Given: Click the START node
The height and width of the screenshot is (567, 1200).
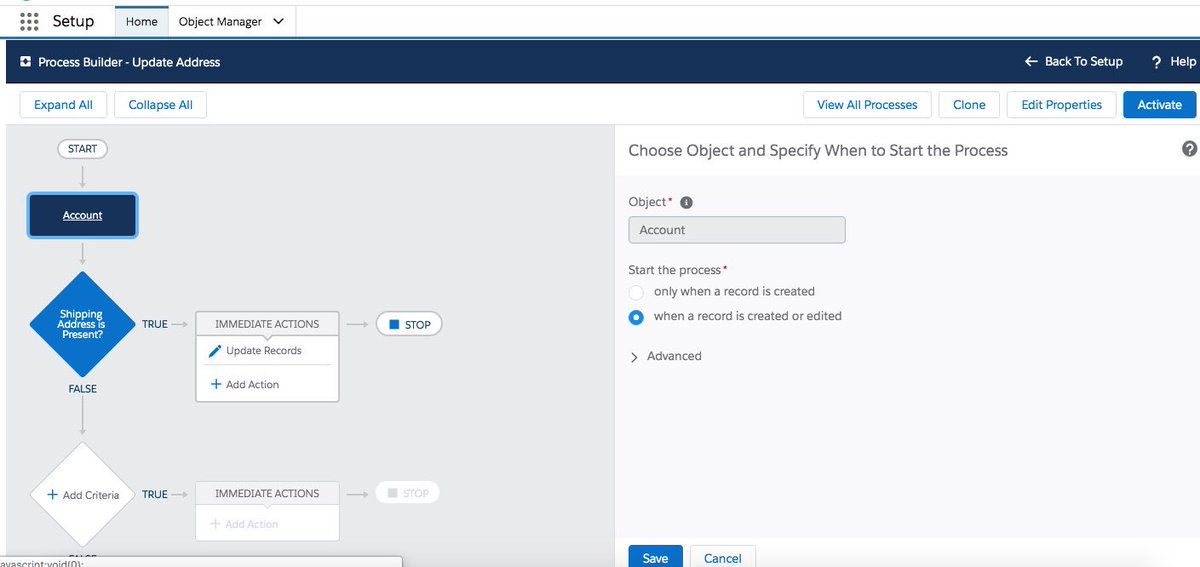Looking at the screenshot, I should click(82, 149).
